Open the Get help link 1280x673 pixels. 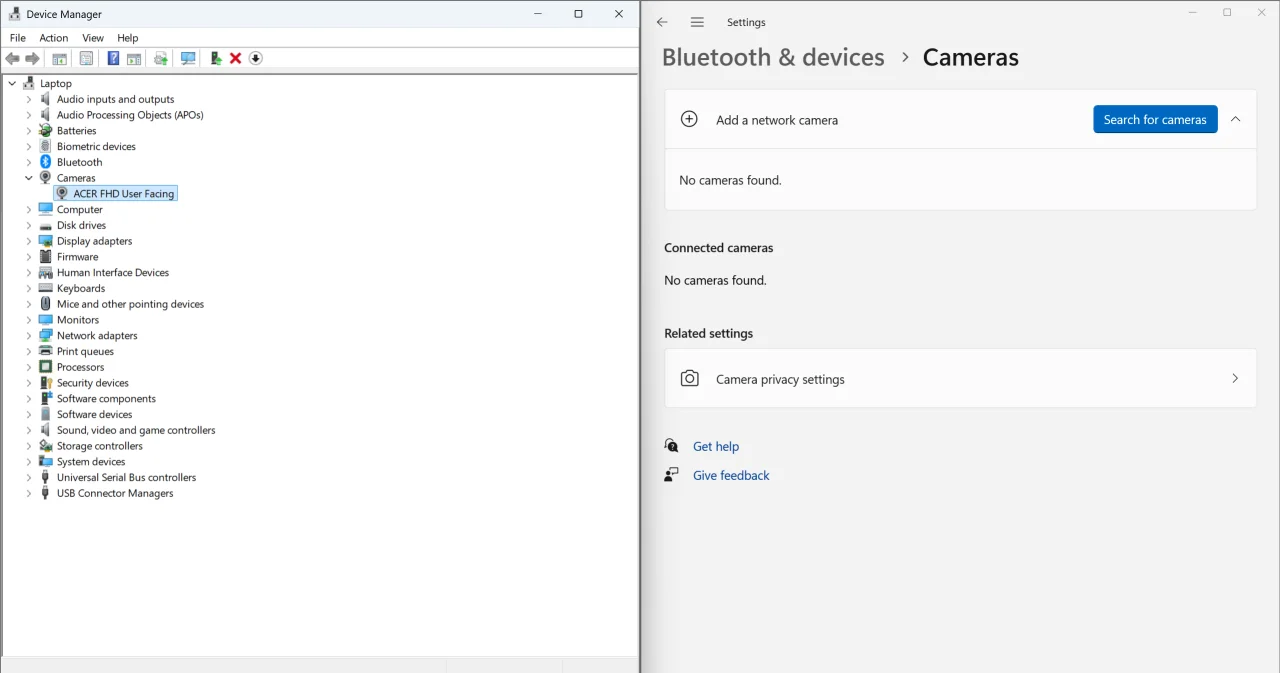(716, 446)
